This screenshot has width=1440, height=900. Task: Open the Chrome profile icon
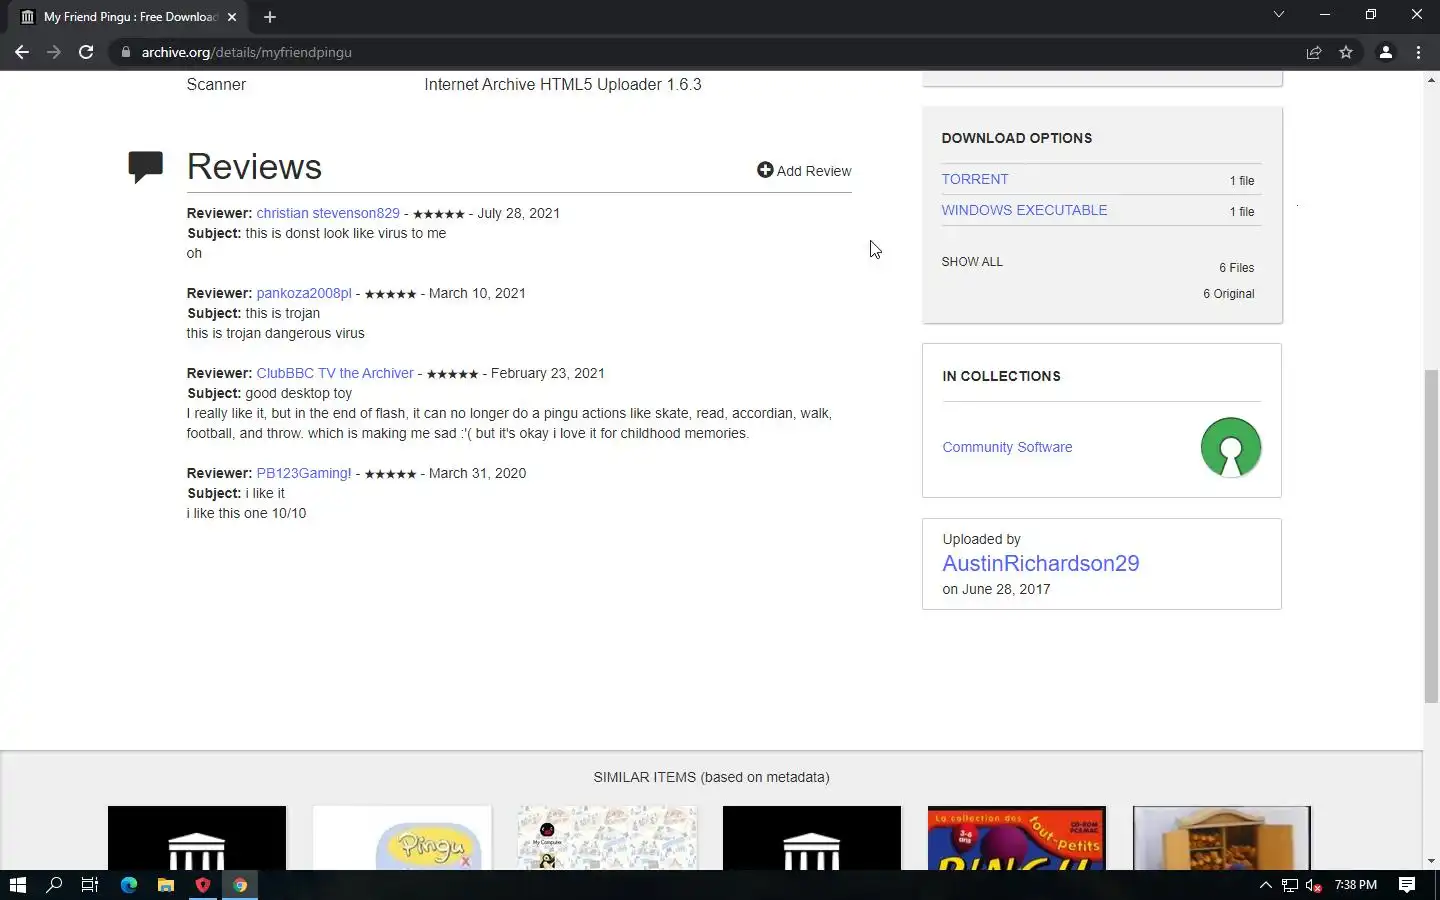1386,52
